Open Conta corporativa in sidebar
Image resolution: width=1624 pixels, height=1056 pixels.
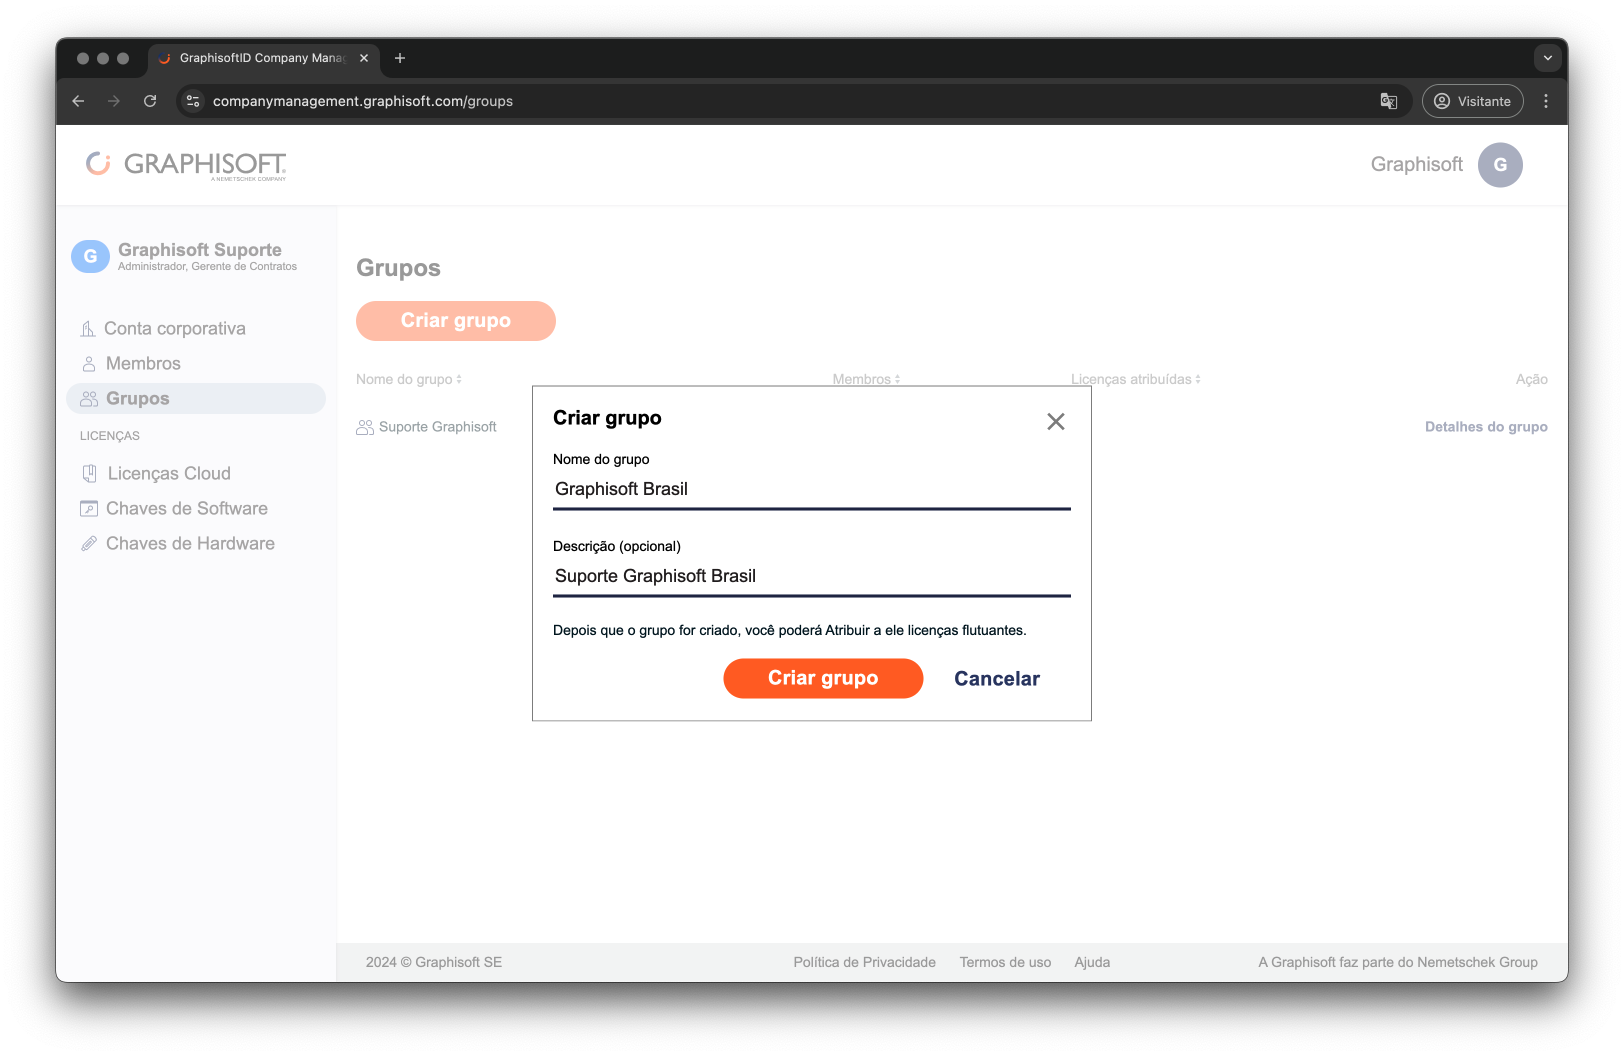175,329
